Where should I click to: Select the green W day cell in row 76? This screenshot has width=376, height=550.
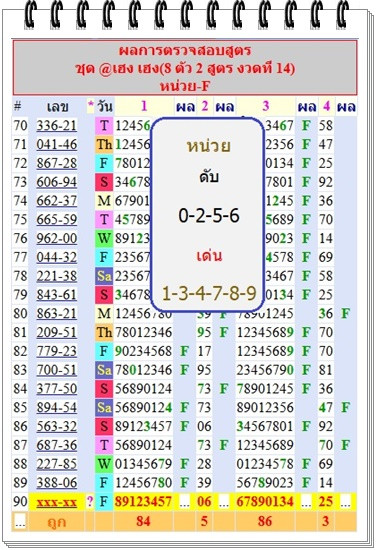coord(104,238)
